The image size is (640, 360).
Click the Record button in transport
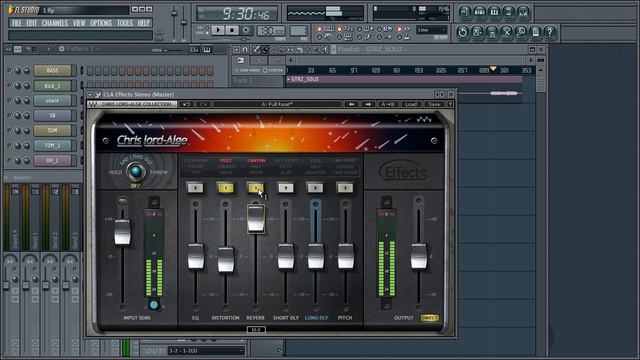246,30
